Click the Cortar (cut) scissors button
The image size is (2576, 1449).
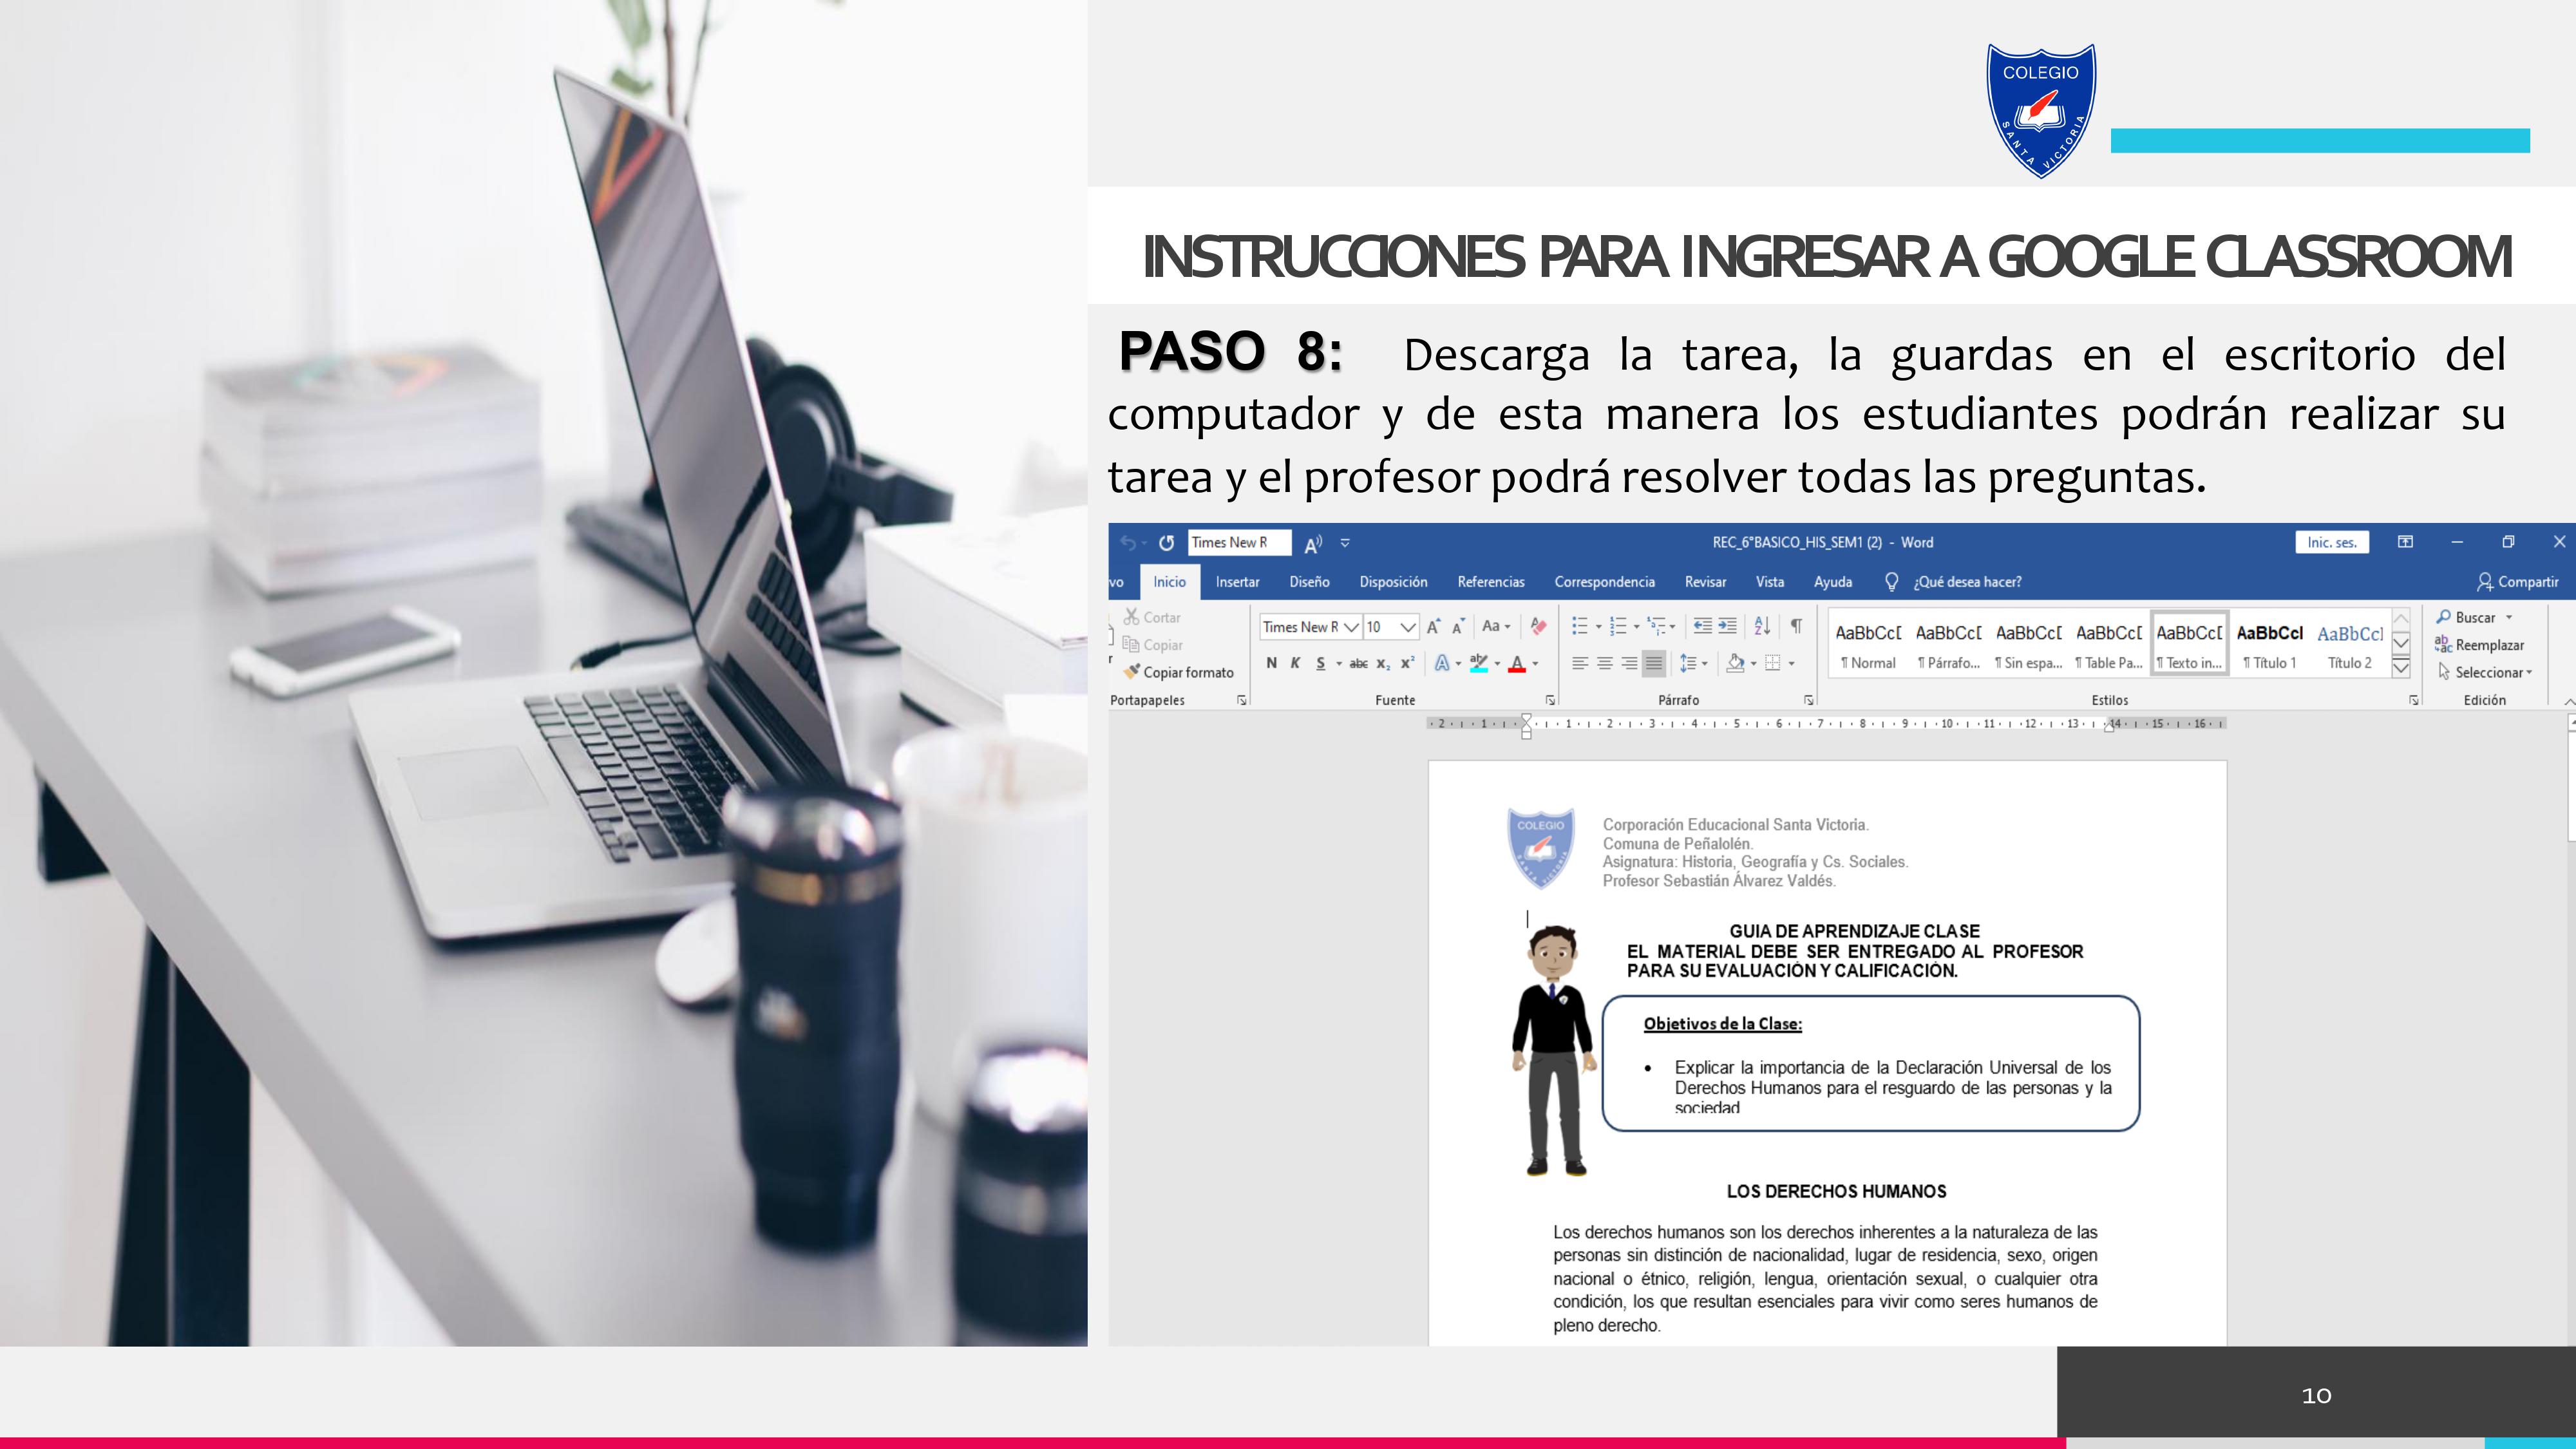point(1152,617)
